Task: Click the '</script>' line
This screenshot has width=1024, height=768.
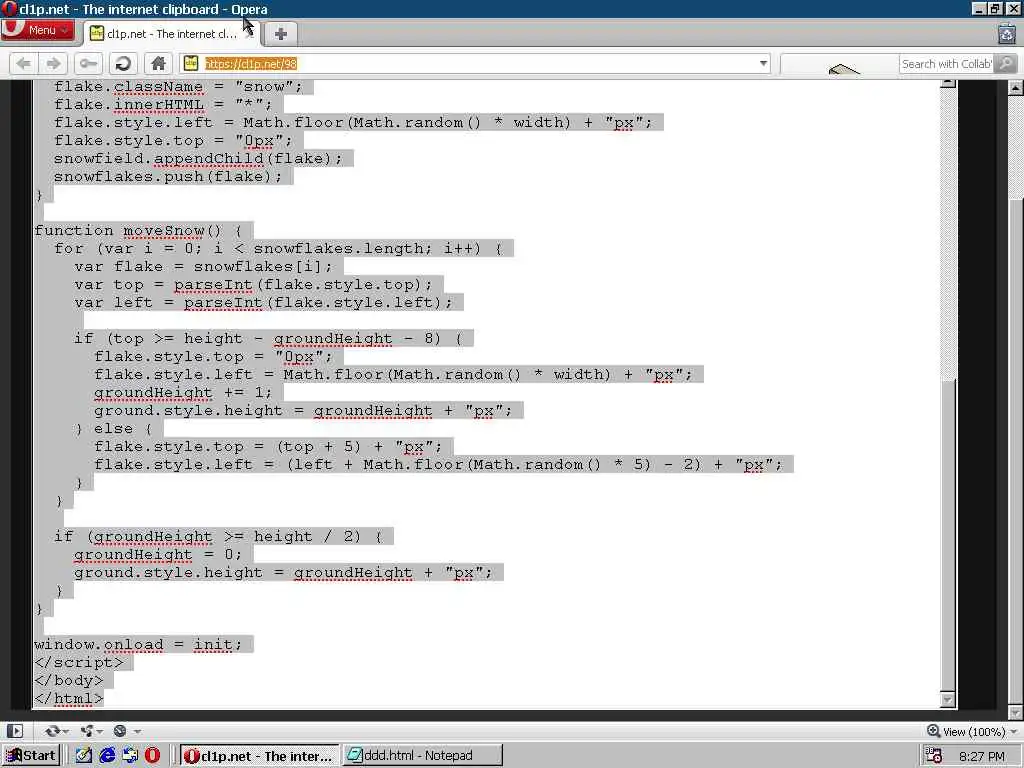Action: pos(78,663)
